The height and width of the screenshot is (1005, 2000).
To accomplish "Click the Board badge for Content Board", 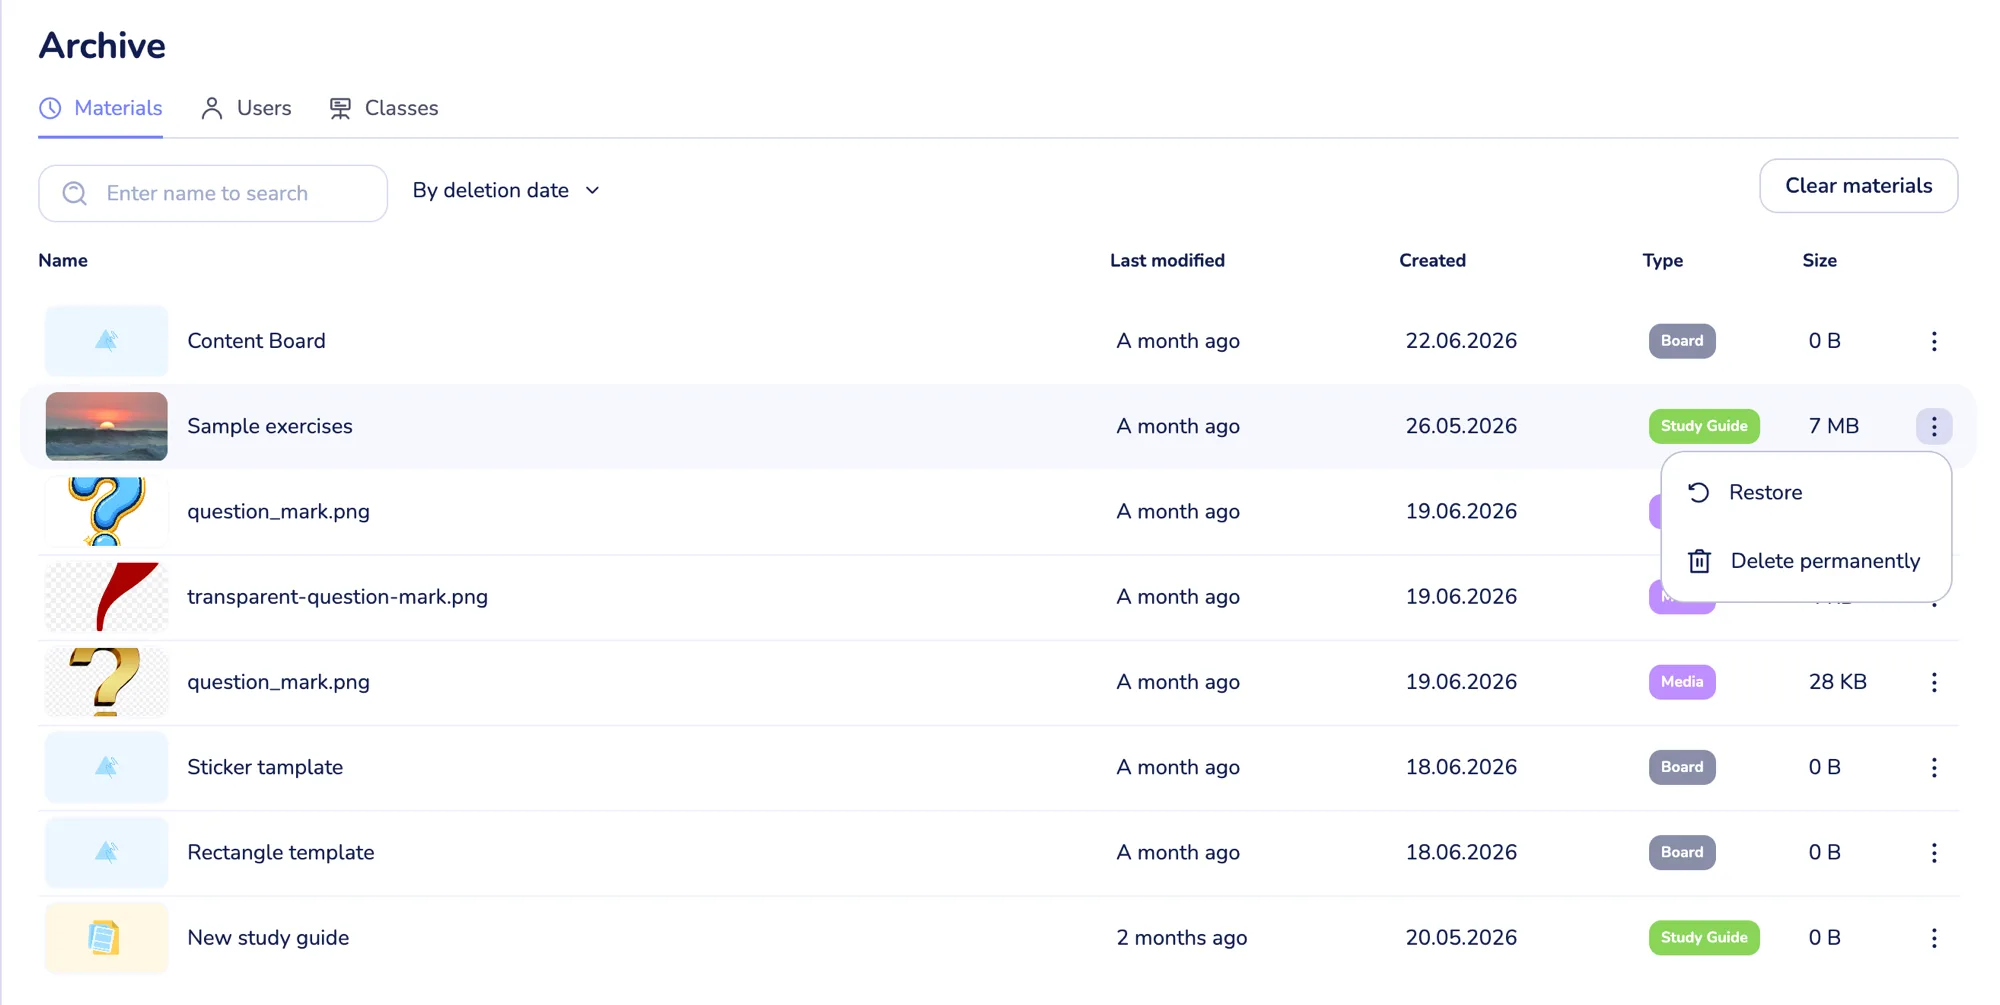I will (x=1682, y=341).
